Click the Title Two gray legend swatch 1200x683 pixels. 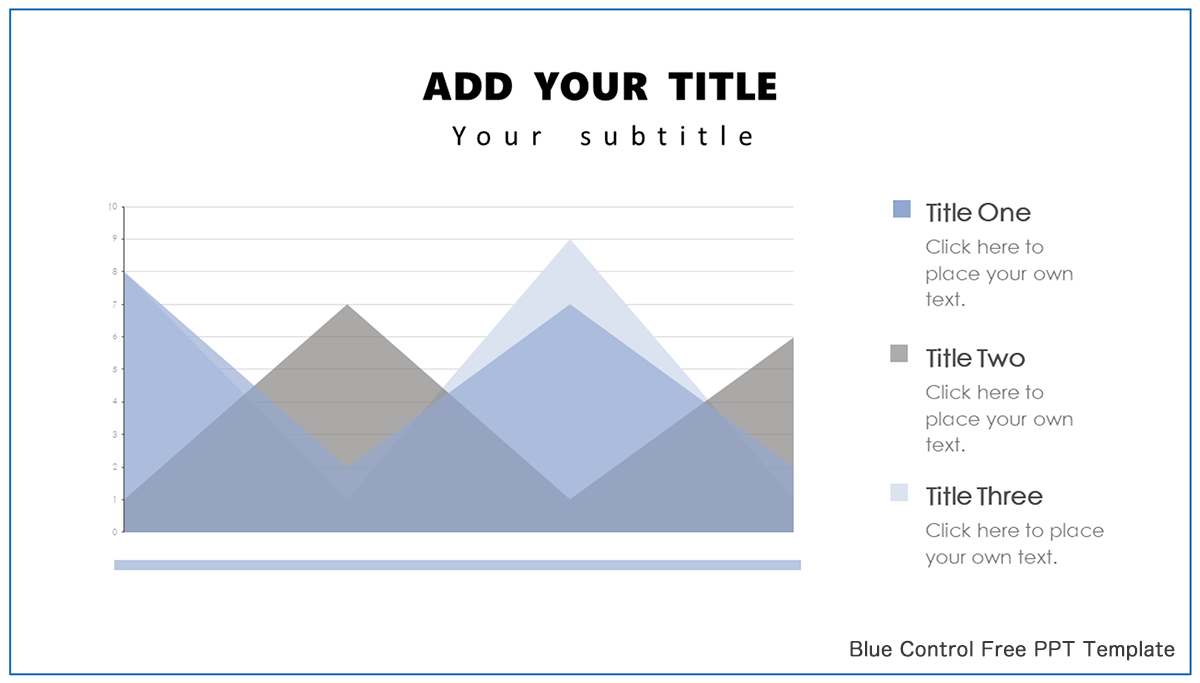coord(899,354)
